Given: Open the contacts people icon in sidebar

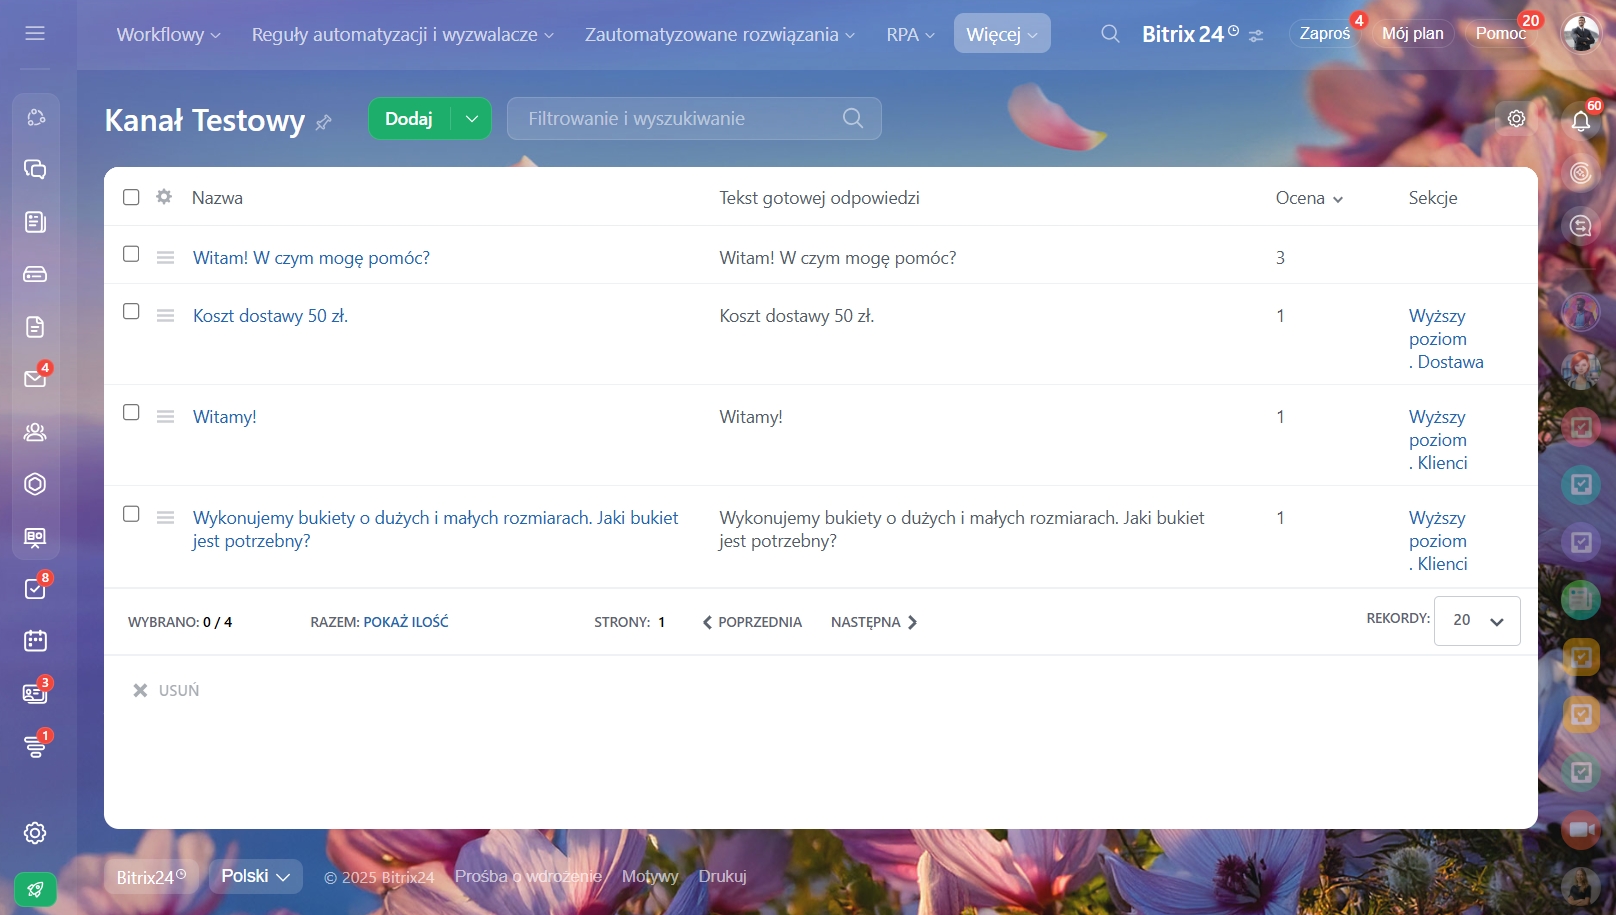Looking at the screenshot, I should point(35,432).
